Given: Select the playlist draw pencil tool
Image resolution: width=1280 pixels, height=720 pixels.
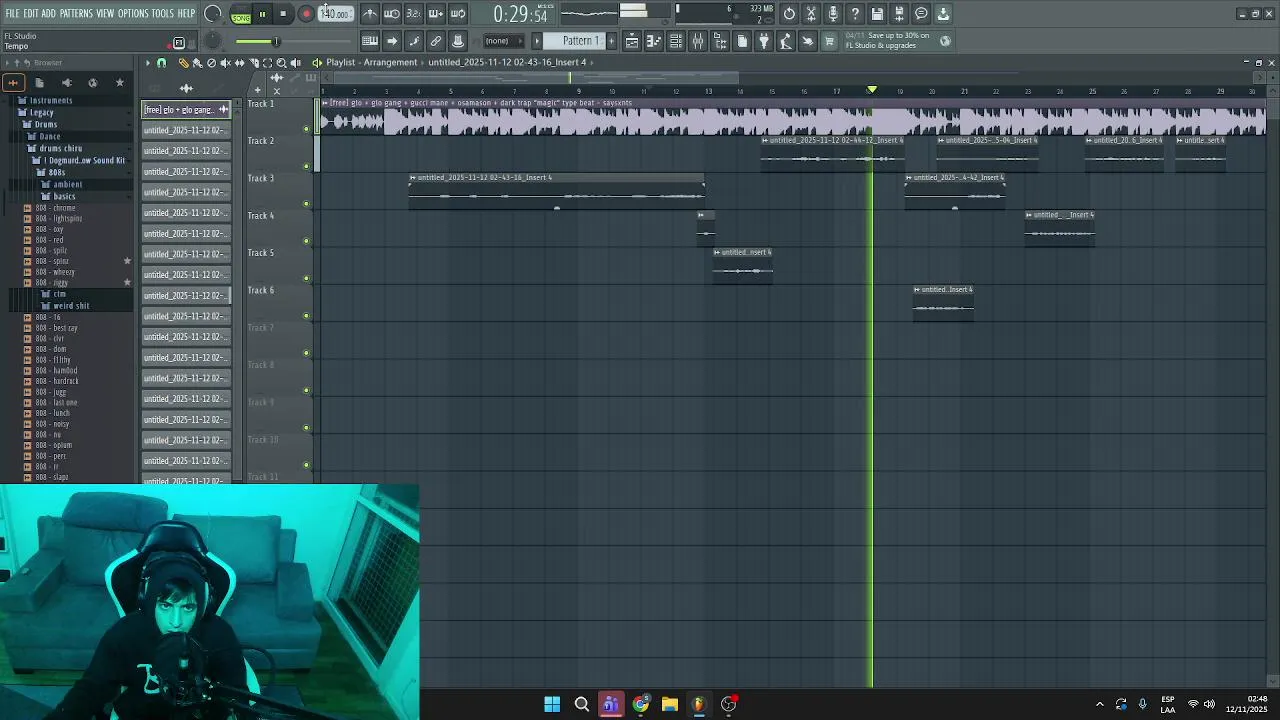Looking at the screenshot, I should 183,62.
